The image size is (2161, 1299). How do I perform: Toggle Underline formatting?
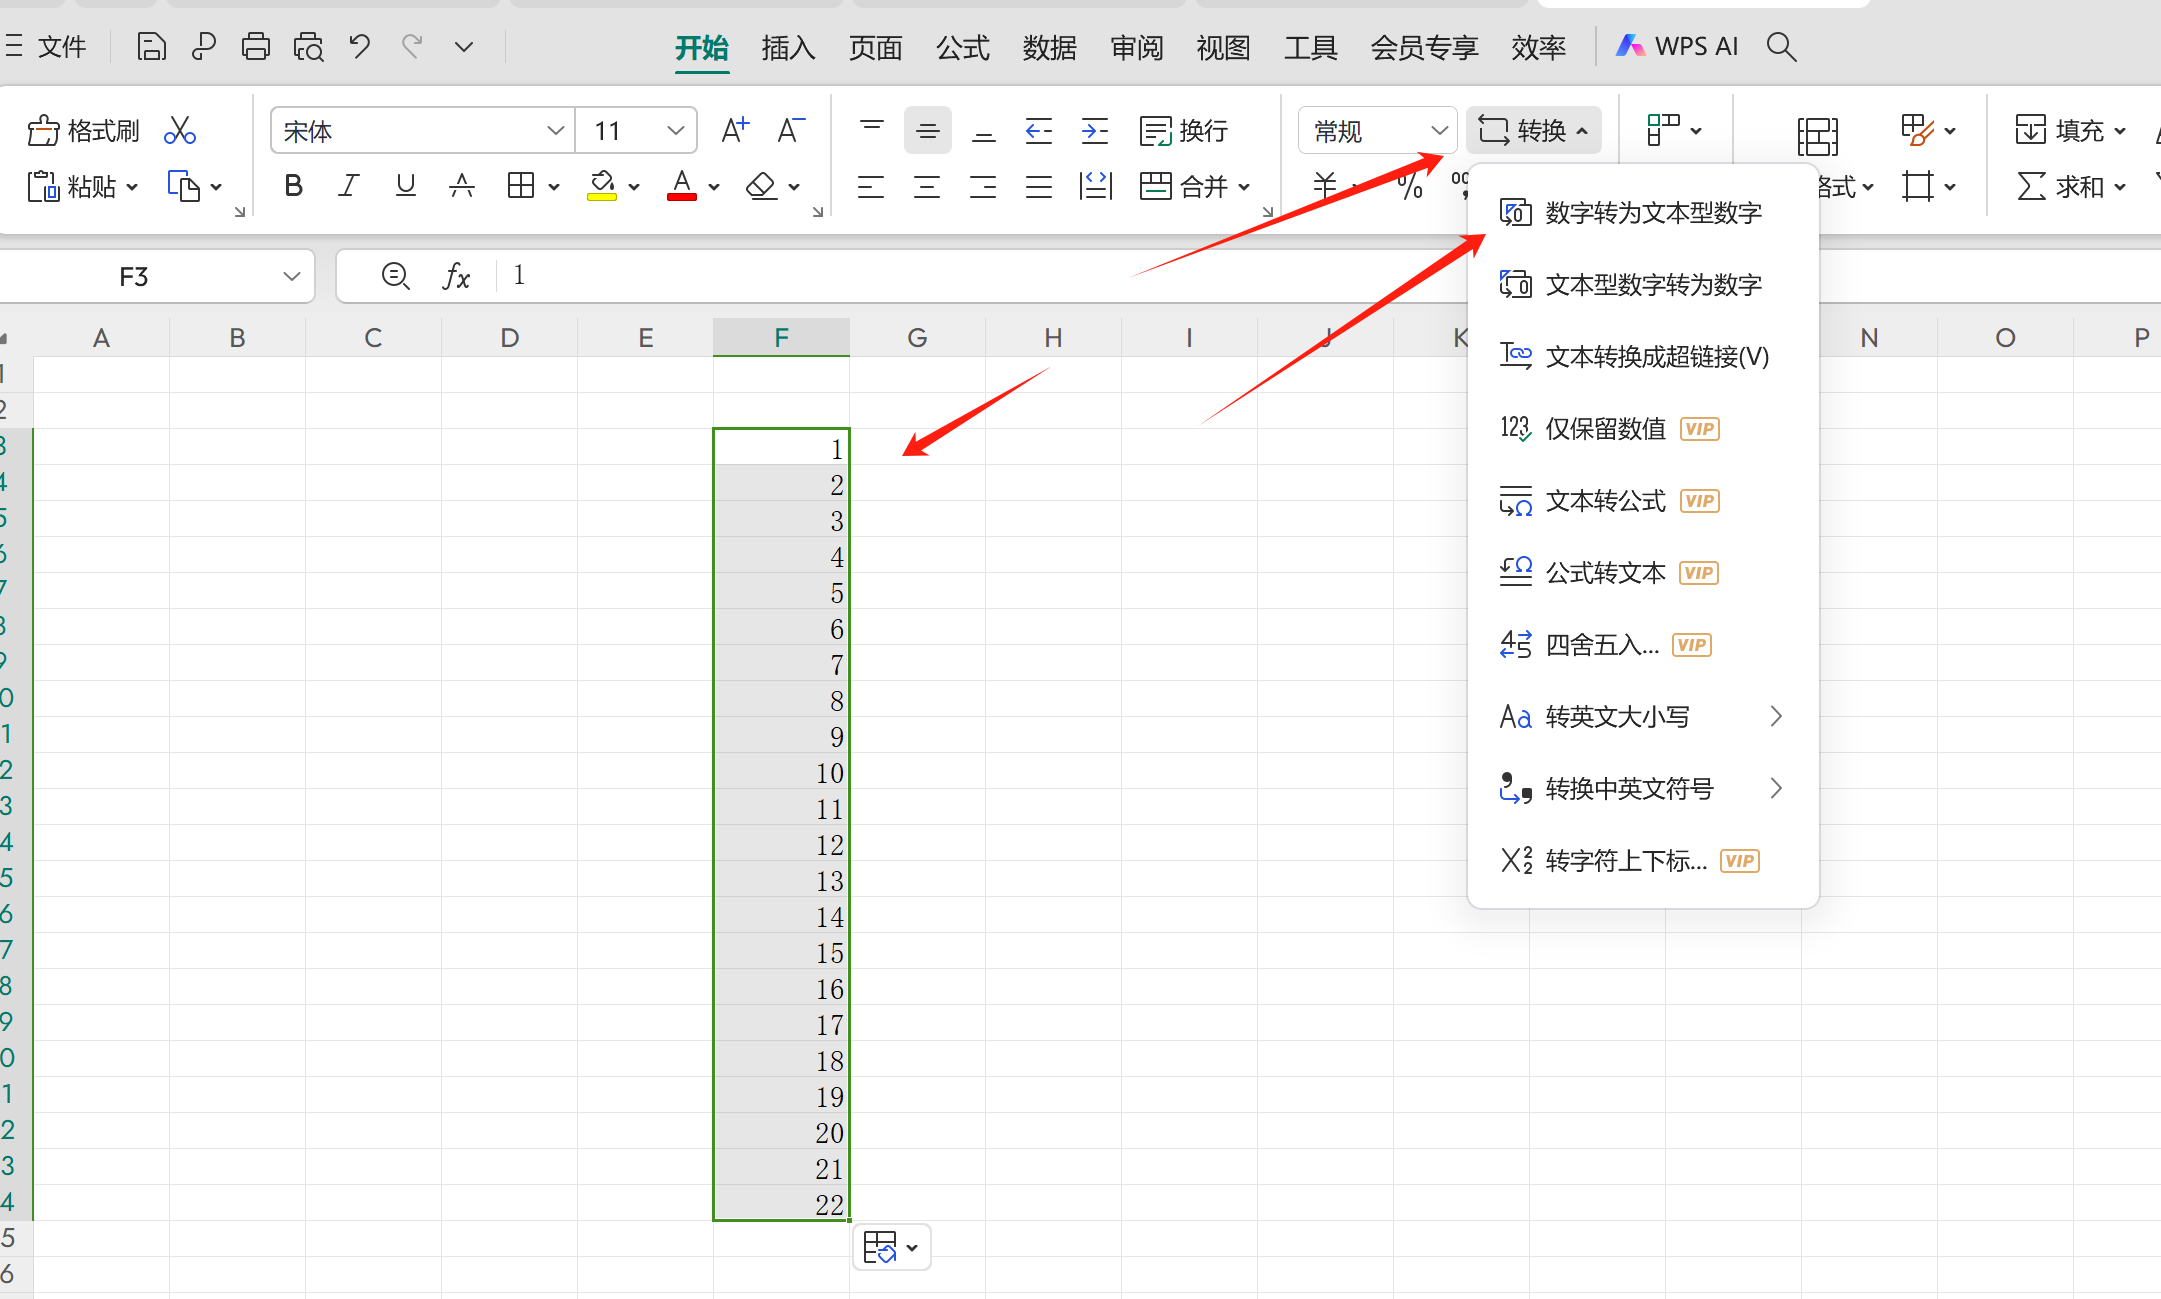click(x=405, y=186)
